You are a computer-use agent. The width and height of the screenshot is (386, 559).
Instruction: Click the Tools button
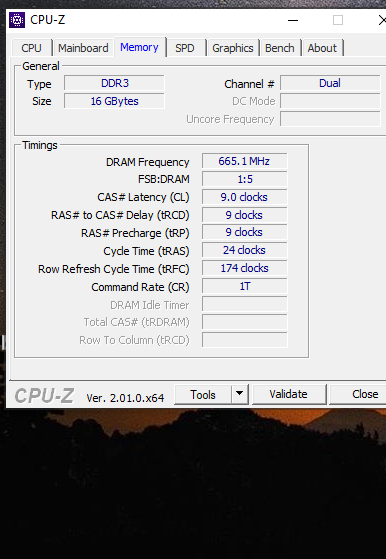(203, 395)
